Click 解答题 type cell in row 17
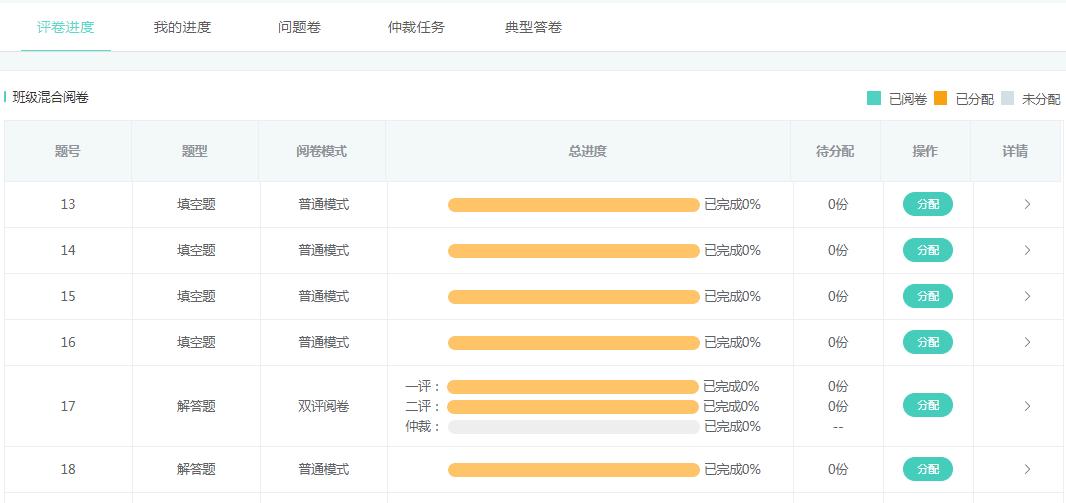 pos(196,406)
